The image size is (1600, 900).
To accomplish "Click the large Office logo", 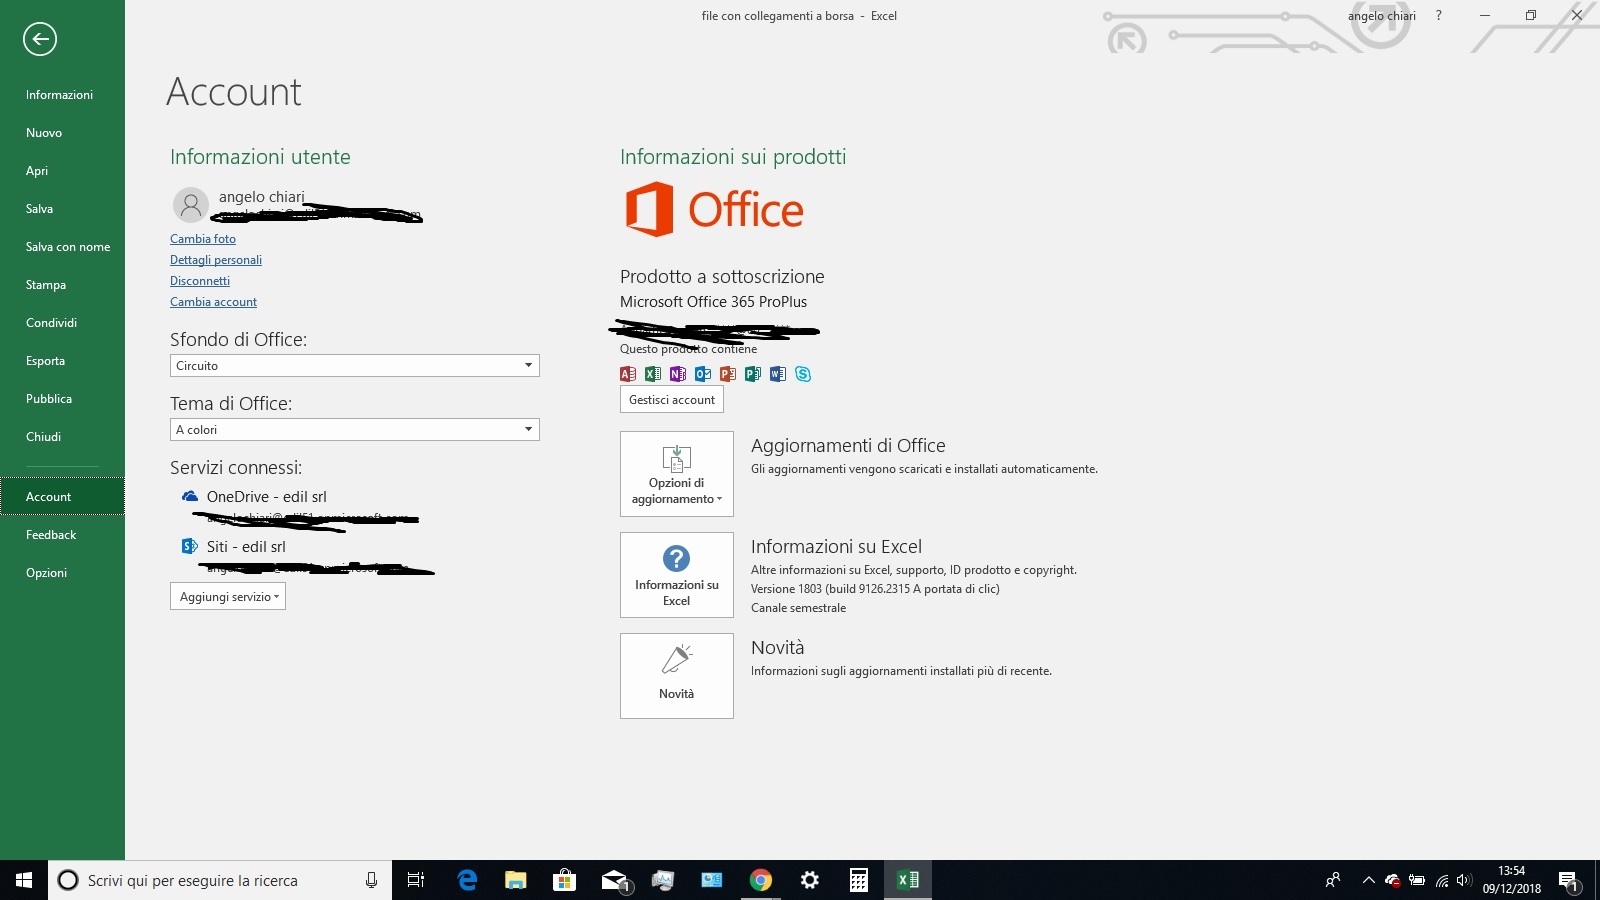I will tap(714, 209).
